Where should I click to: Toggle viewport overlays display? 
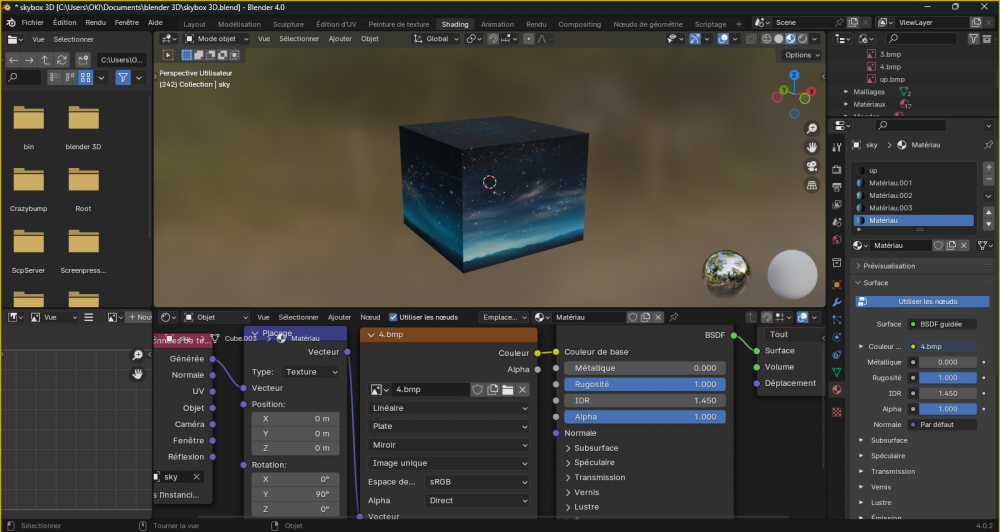click(x=723, y=39)
